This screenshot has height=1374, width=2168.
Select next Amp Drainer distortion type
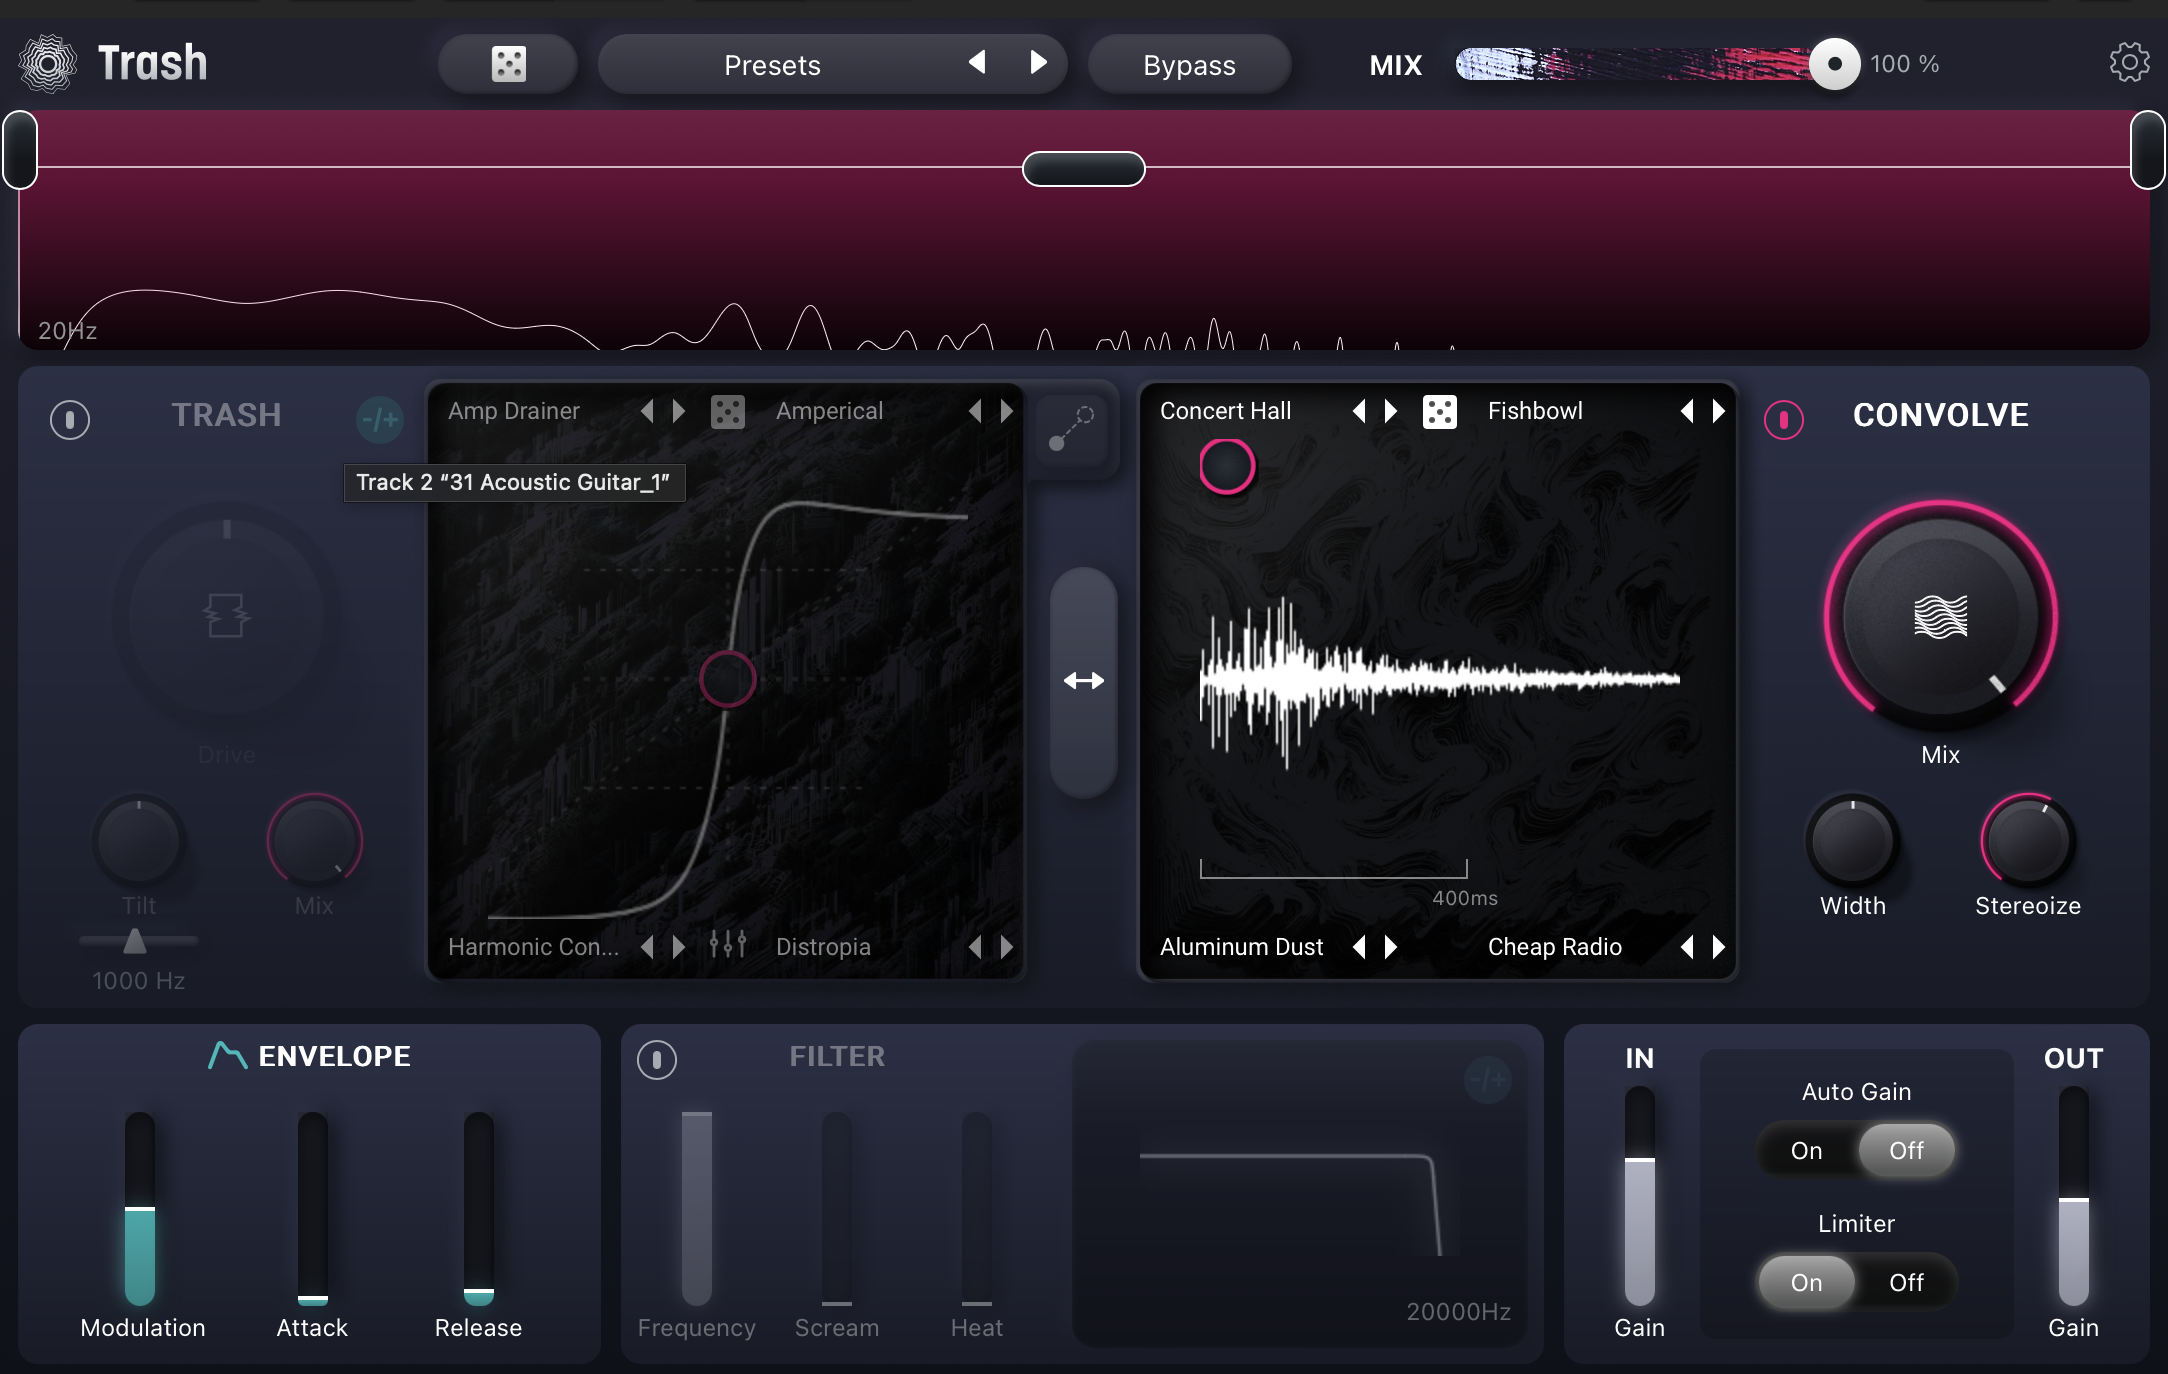click(x=679, y=411)
